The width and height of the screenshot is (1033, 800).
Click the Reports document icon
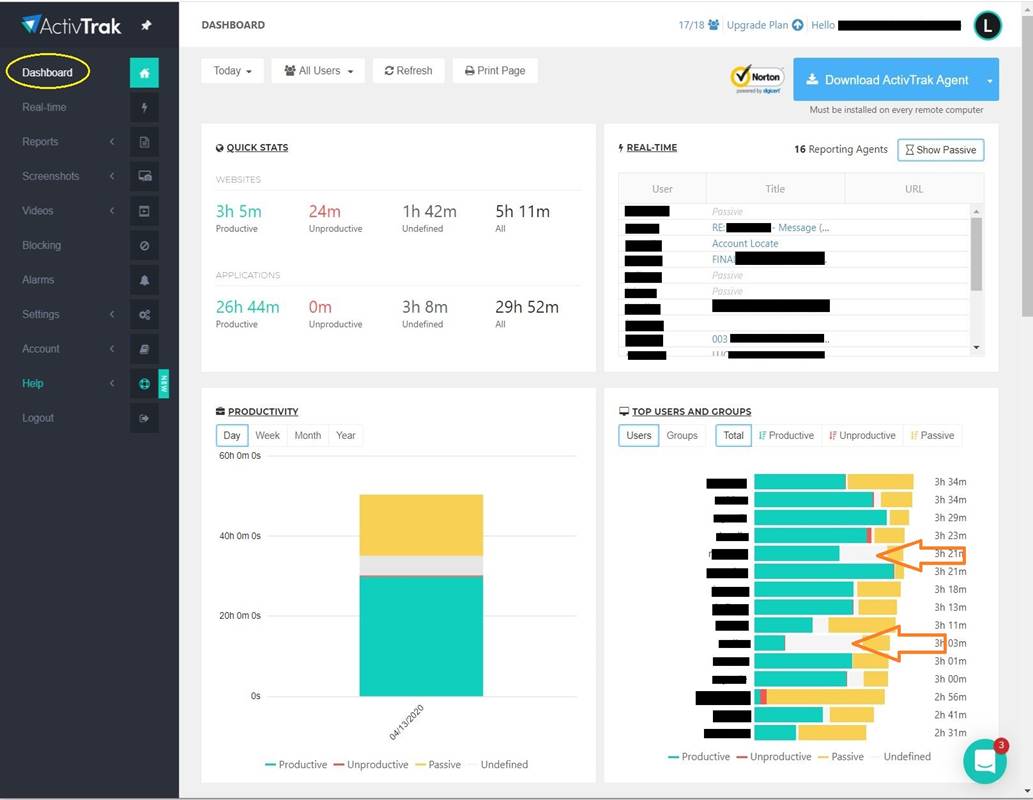pyautogui.click(x=144, y=142)
